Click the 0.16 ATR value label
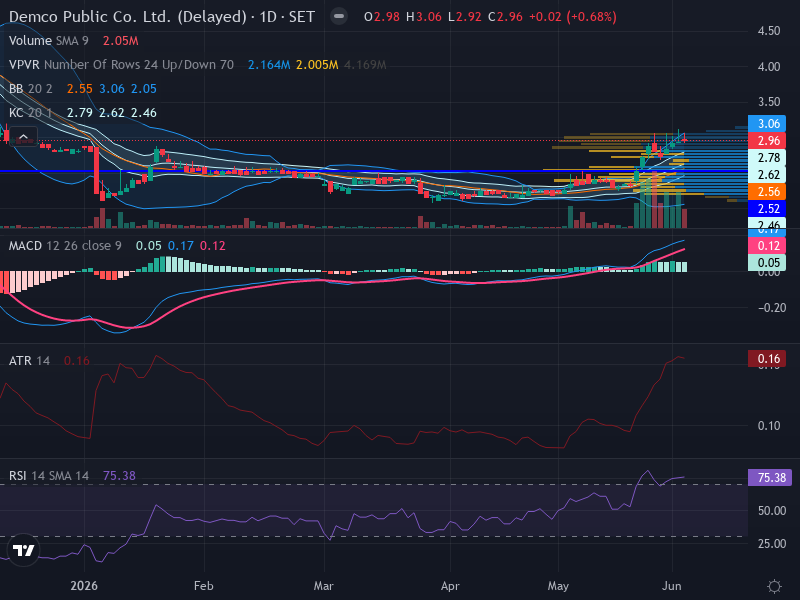Screen dimensions: 800x600 (x=767, y=359)
